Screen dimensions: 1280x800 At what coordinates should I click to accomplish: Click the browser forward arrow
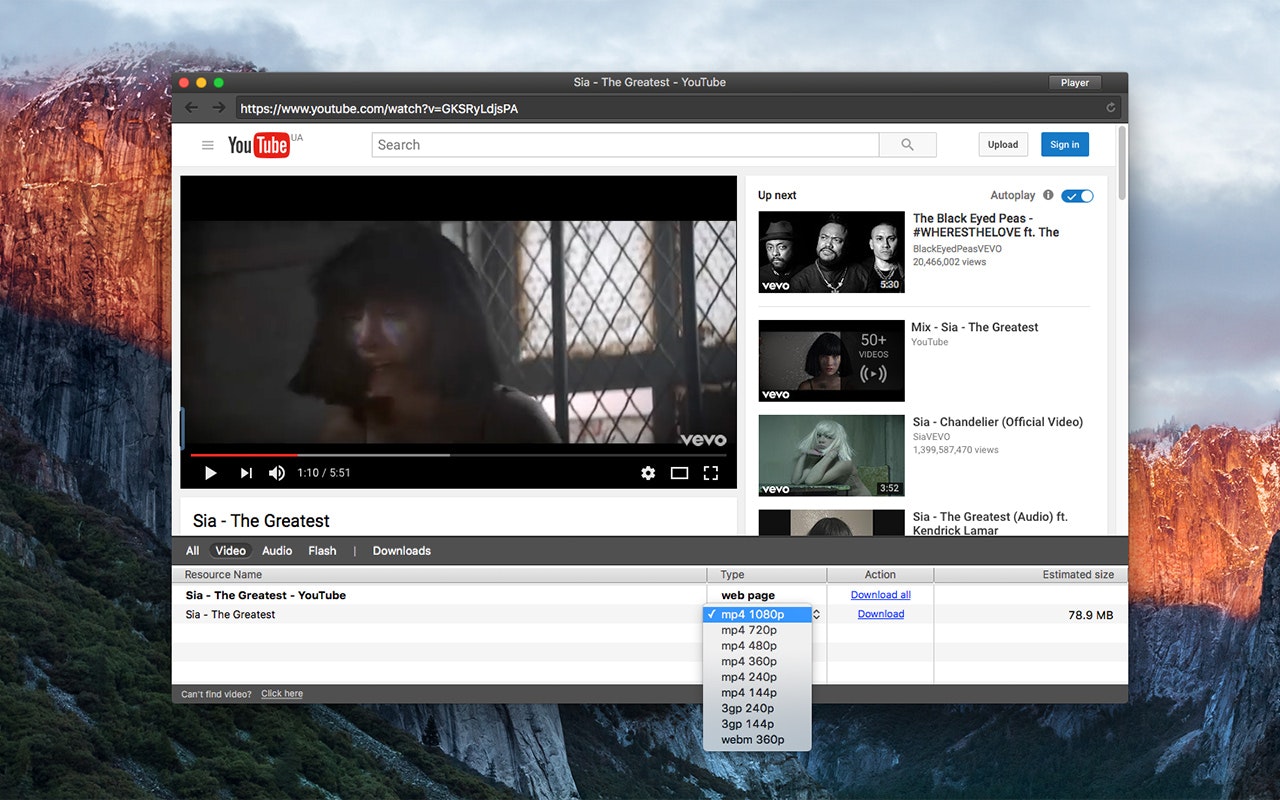point(218,108)
